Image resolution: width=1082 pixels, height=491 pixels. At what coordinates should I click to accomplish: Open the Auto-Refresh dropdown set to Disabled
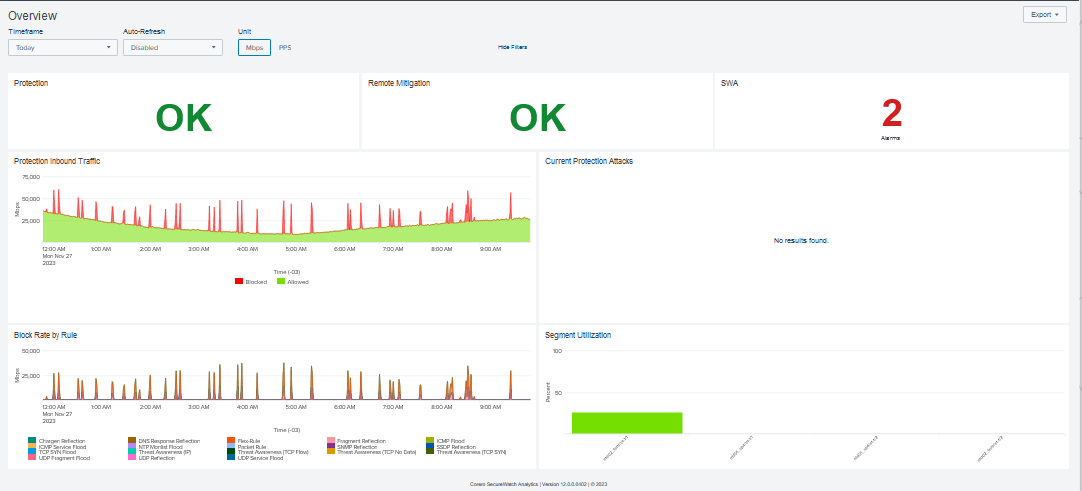point(172,47)
